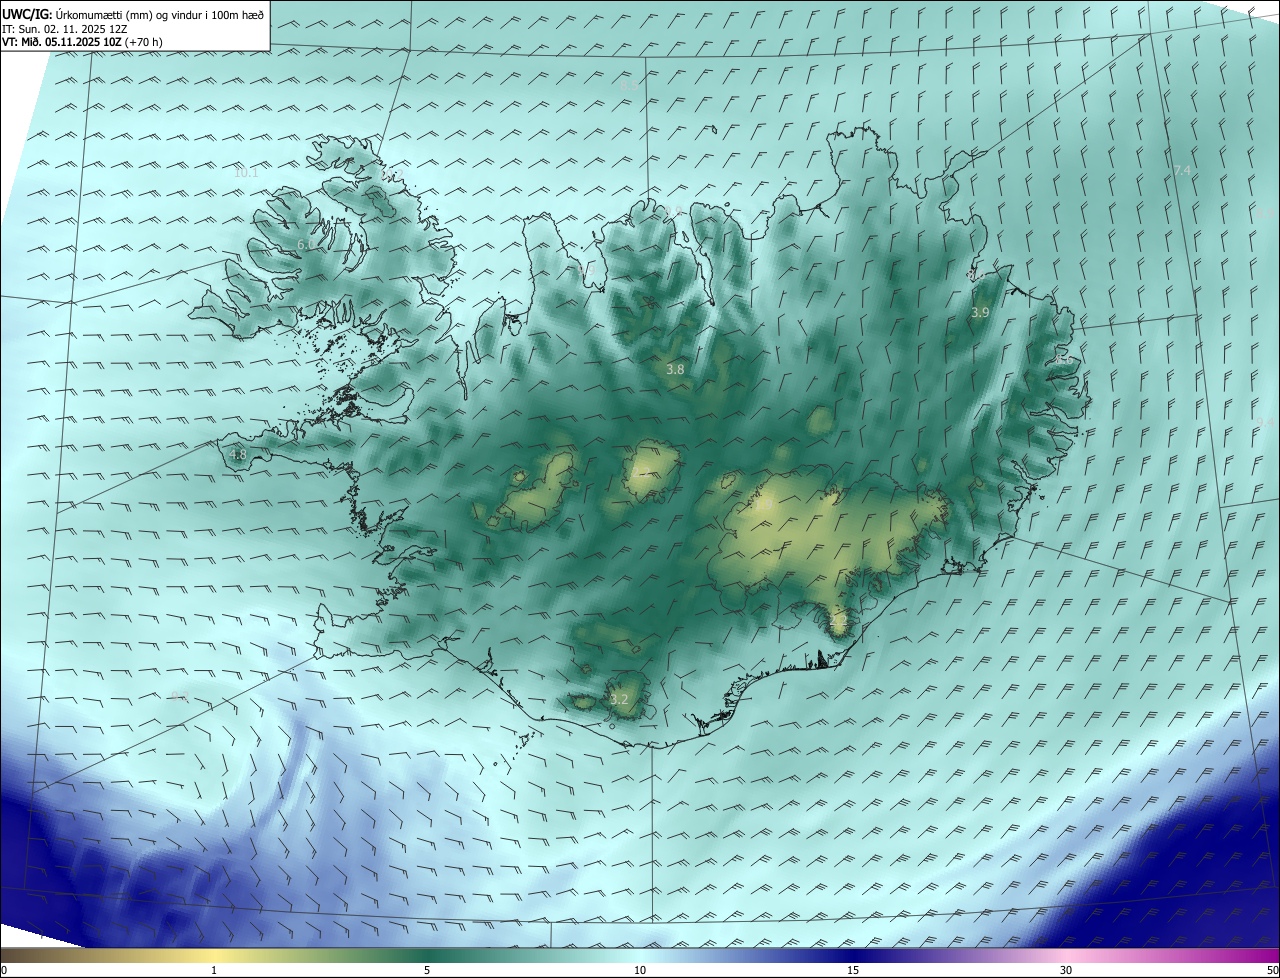Click the 3.9 value in northeast Iceland
Screen dimensions: 1280x978
[980, 313]
